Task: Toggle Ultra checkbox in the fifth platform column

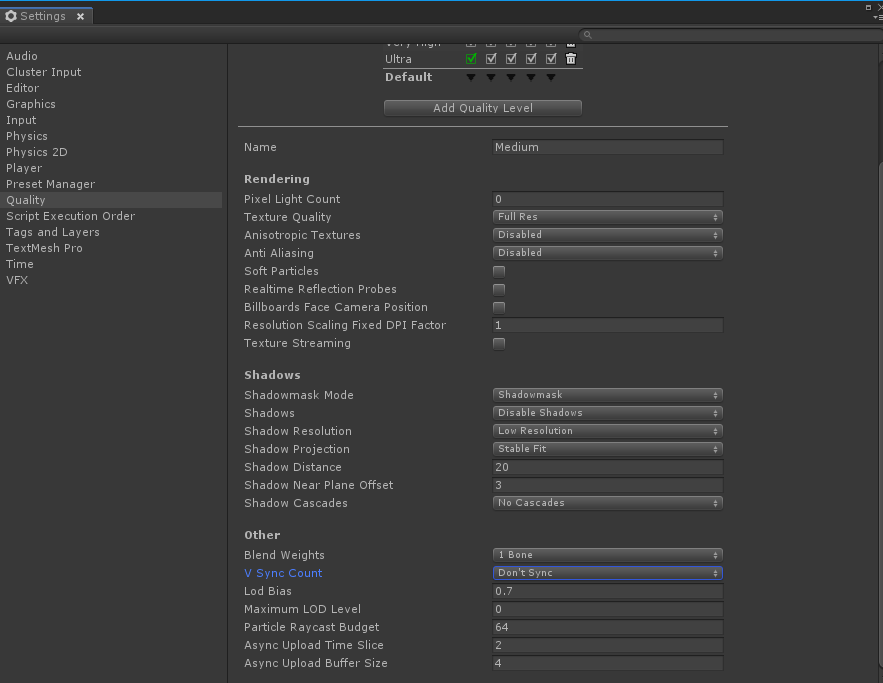Action: pos(551,59)
